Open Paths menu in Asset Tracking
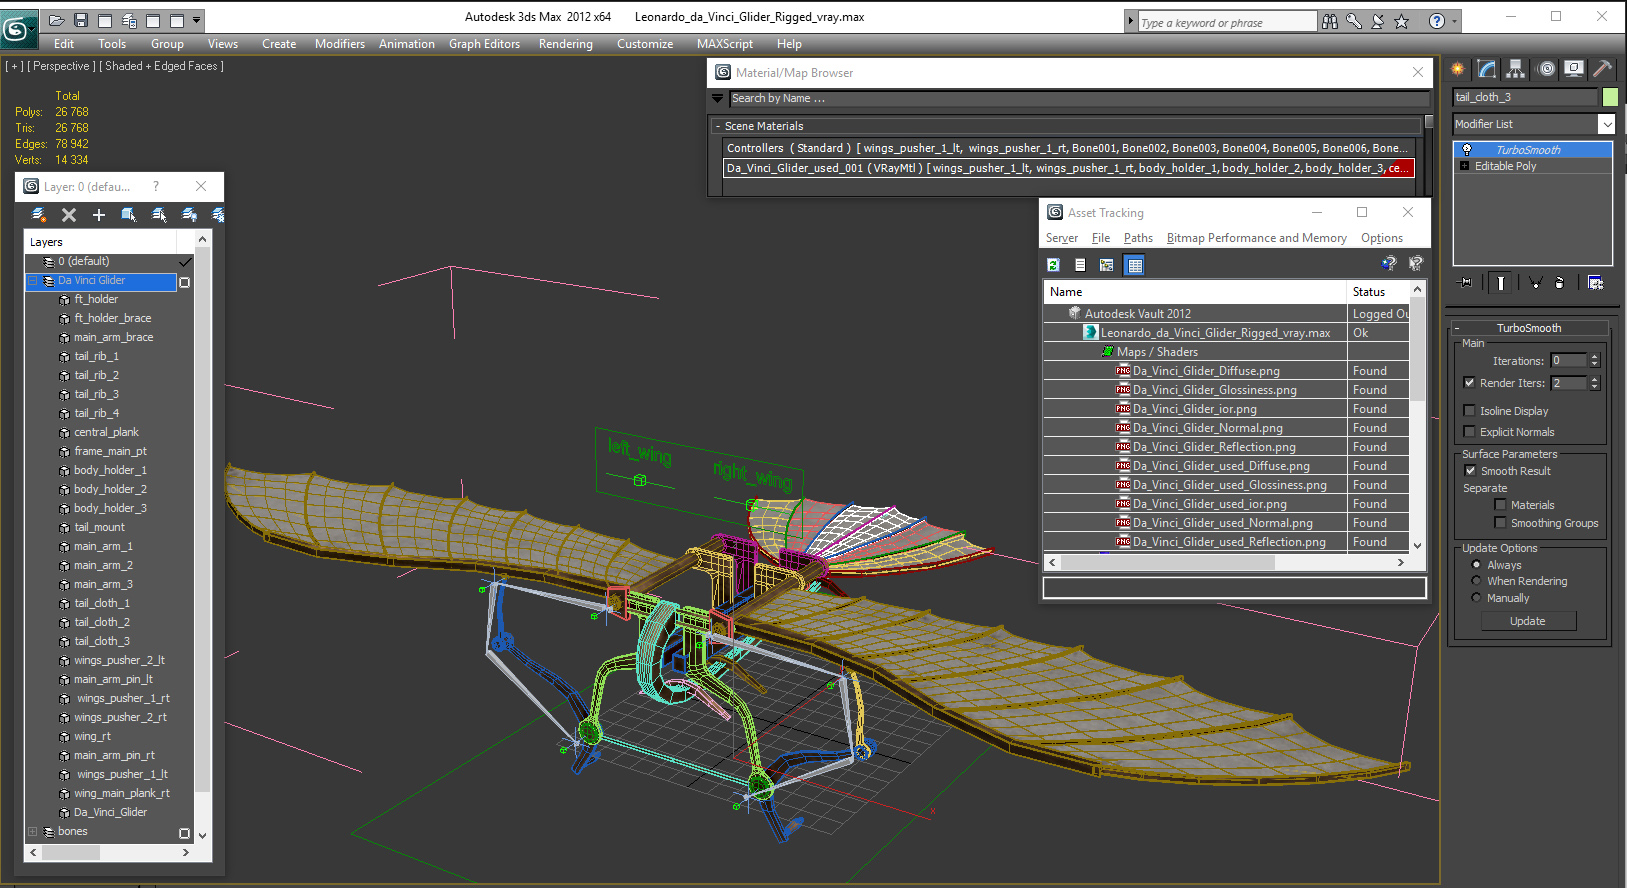1627x888 pixels. [x=1138, y=238]
